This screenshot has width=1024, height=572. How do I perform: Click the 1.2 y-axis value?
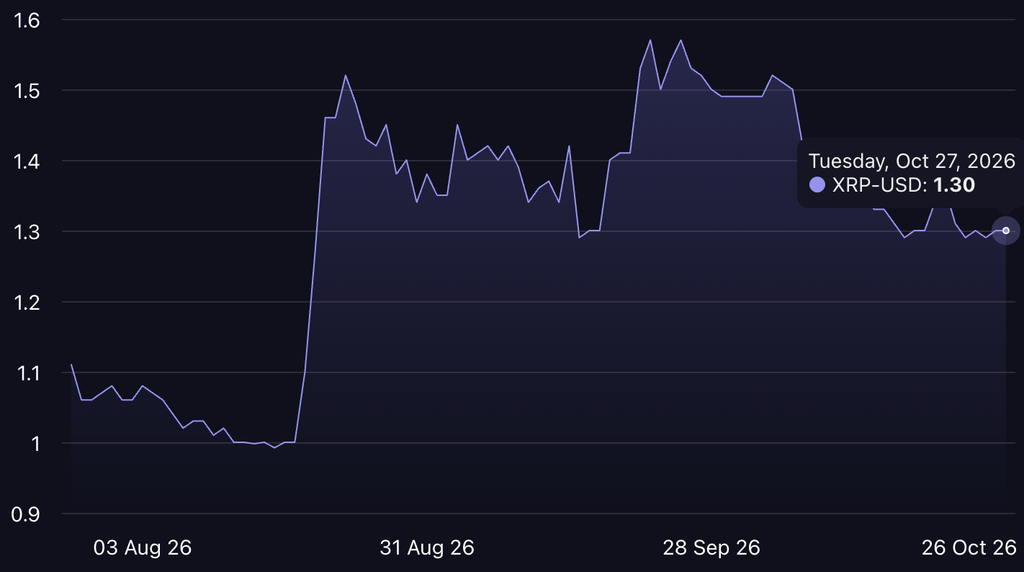[27, 302]
